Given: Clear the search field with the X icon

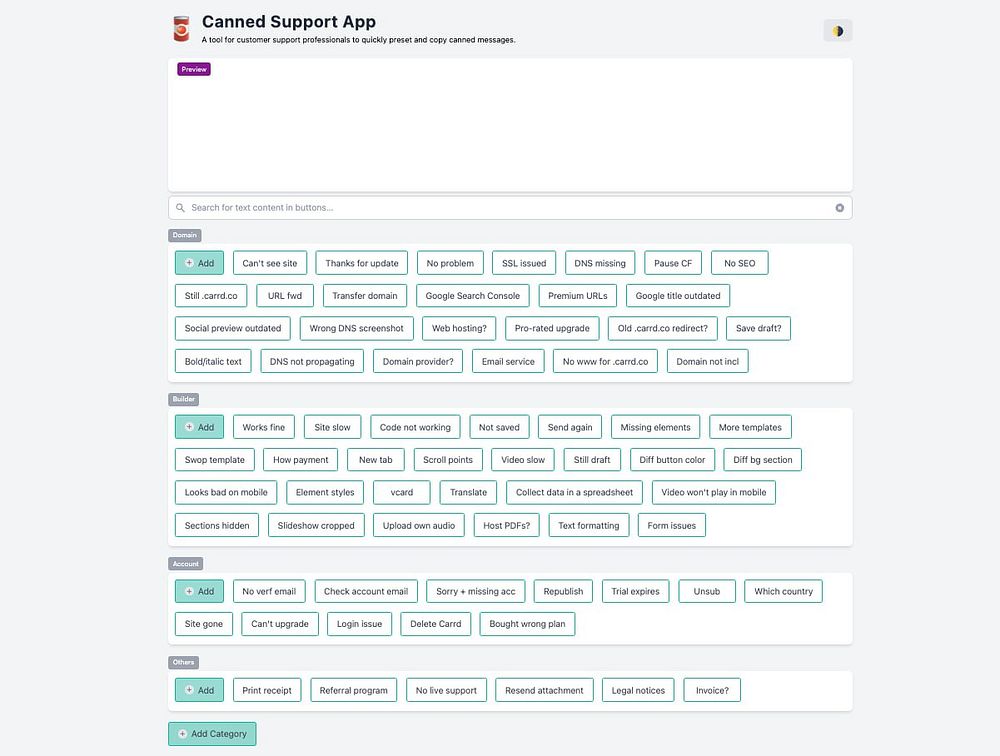Looking at the screenshot, I should pyautogui.click(x=840, y=208).
